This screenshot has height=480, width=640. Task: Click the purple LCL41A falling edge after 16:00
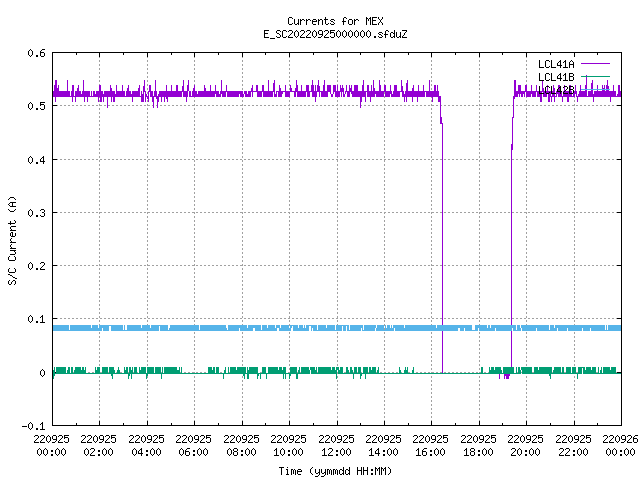(442, 245)
